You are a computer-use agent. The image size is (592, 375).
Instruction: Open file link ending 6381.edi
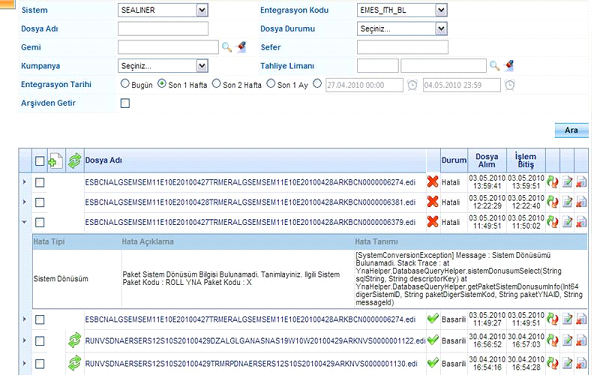250,202
